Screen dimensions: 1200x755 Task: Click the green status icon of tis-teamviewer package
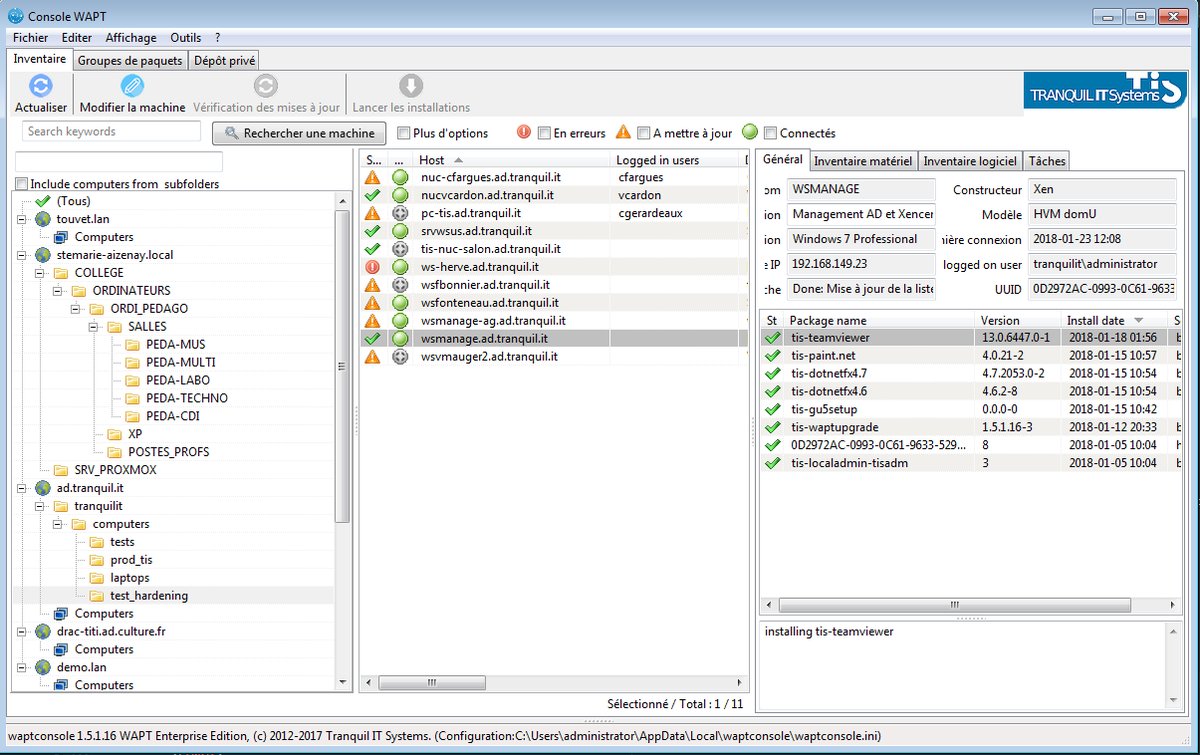[x=772, y=338]
